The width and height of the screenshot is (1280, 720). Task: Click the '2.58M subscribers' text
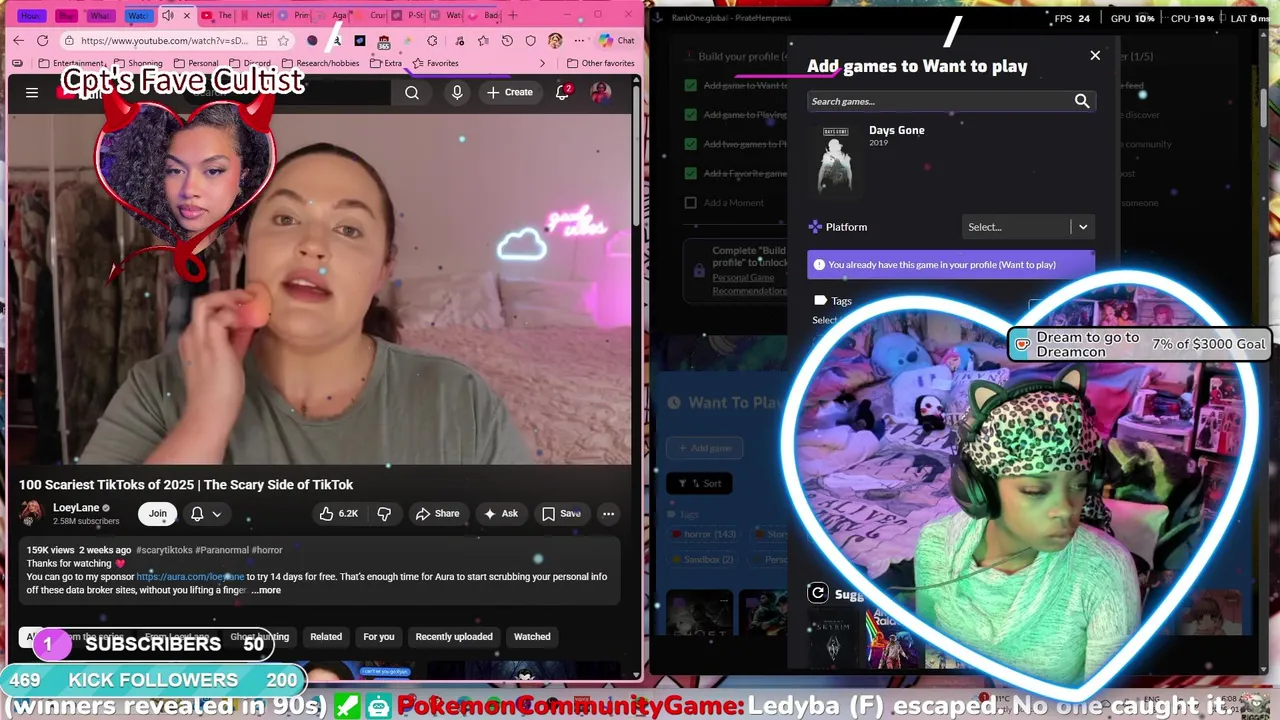tap(86, 522)
